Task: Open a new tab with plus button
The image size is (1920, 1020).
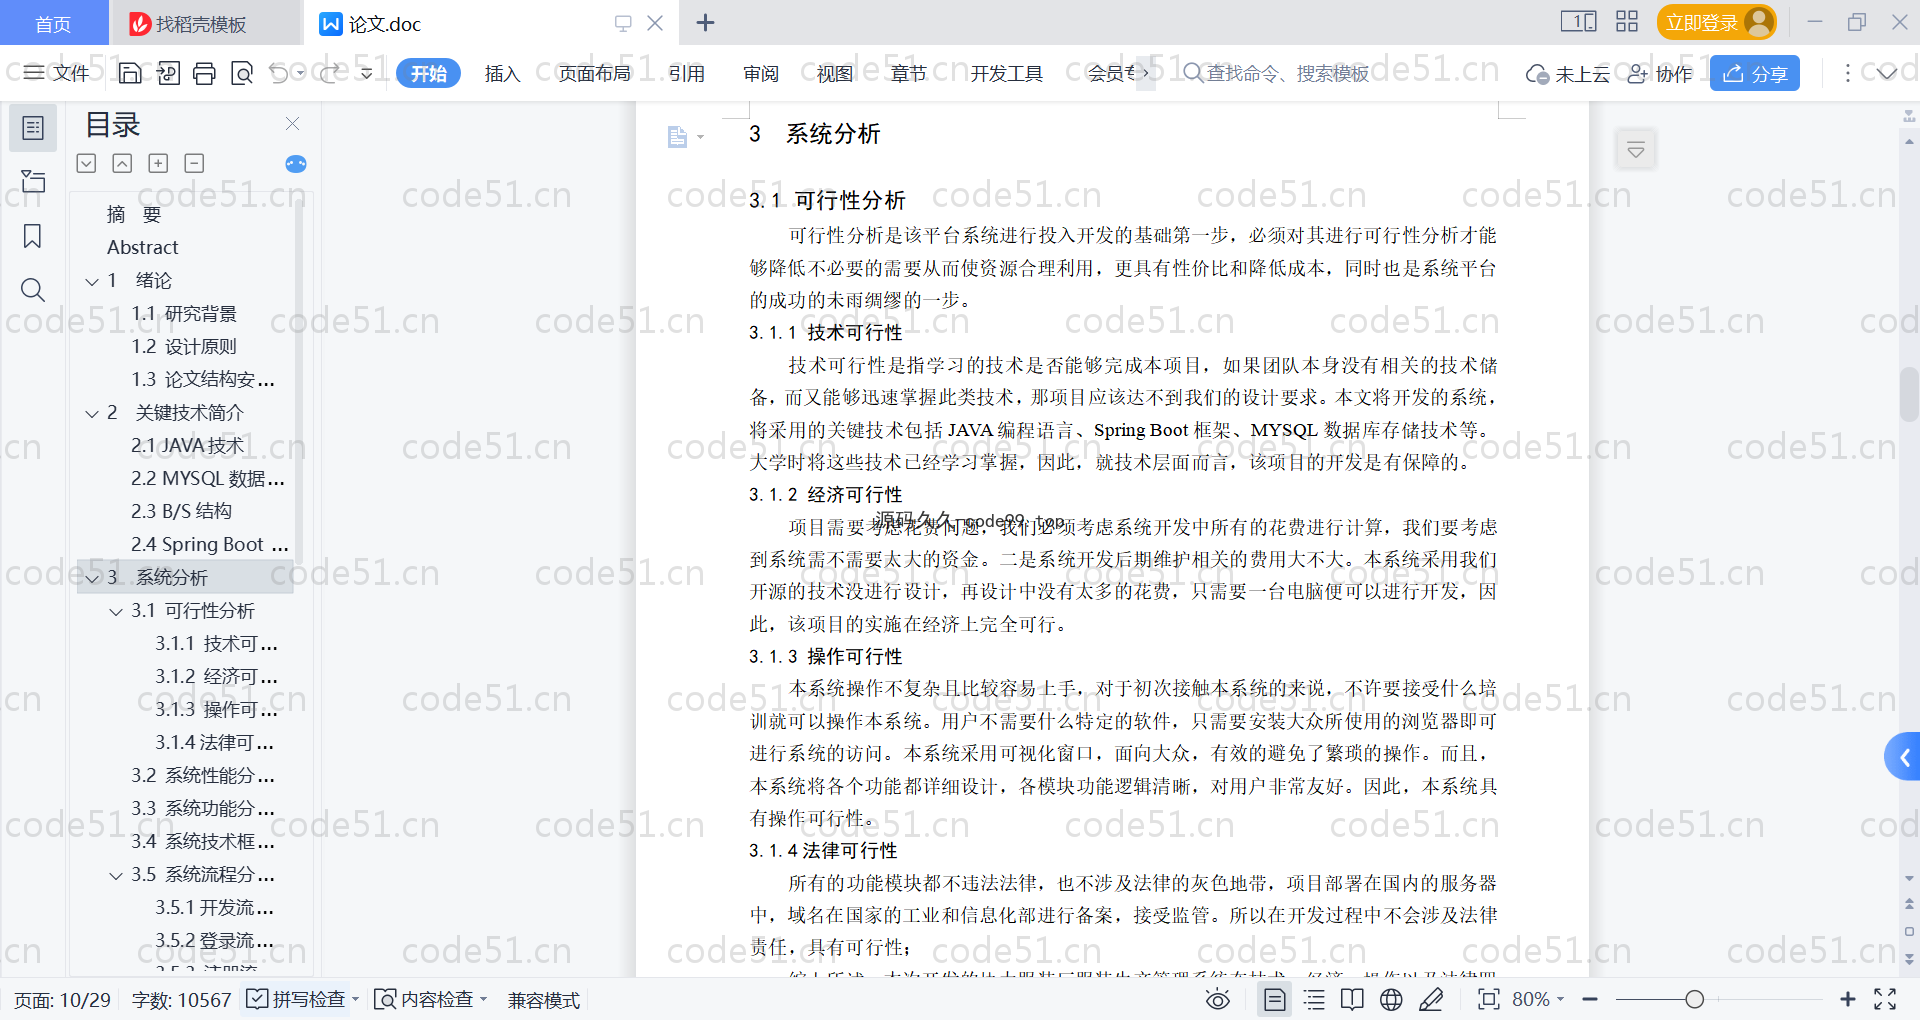Action: (705, 22)
